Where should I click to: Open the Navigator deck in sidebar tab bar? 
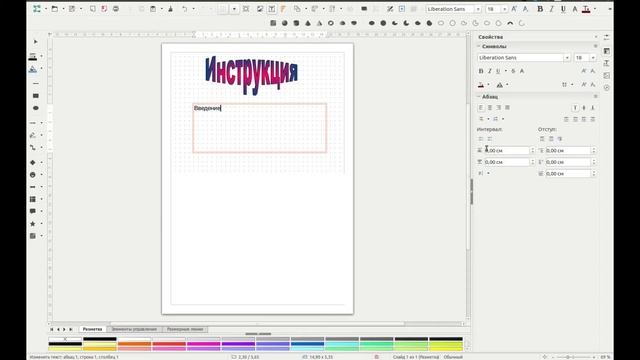tap(607, 88)
